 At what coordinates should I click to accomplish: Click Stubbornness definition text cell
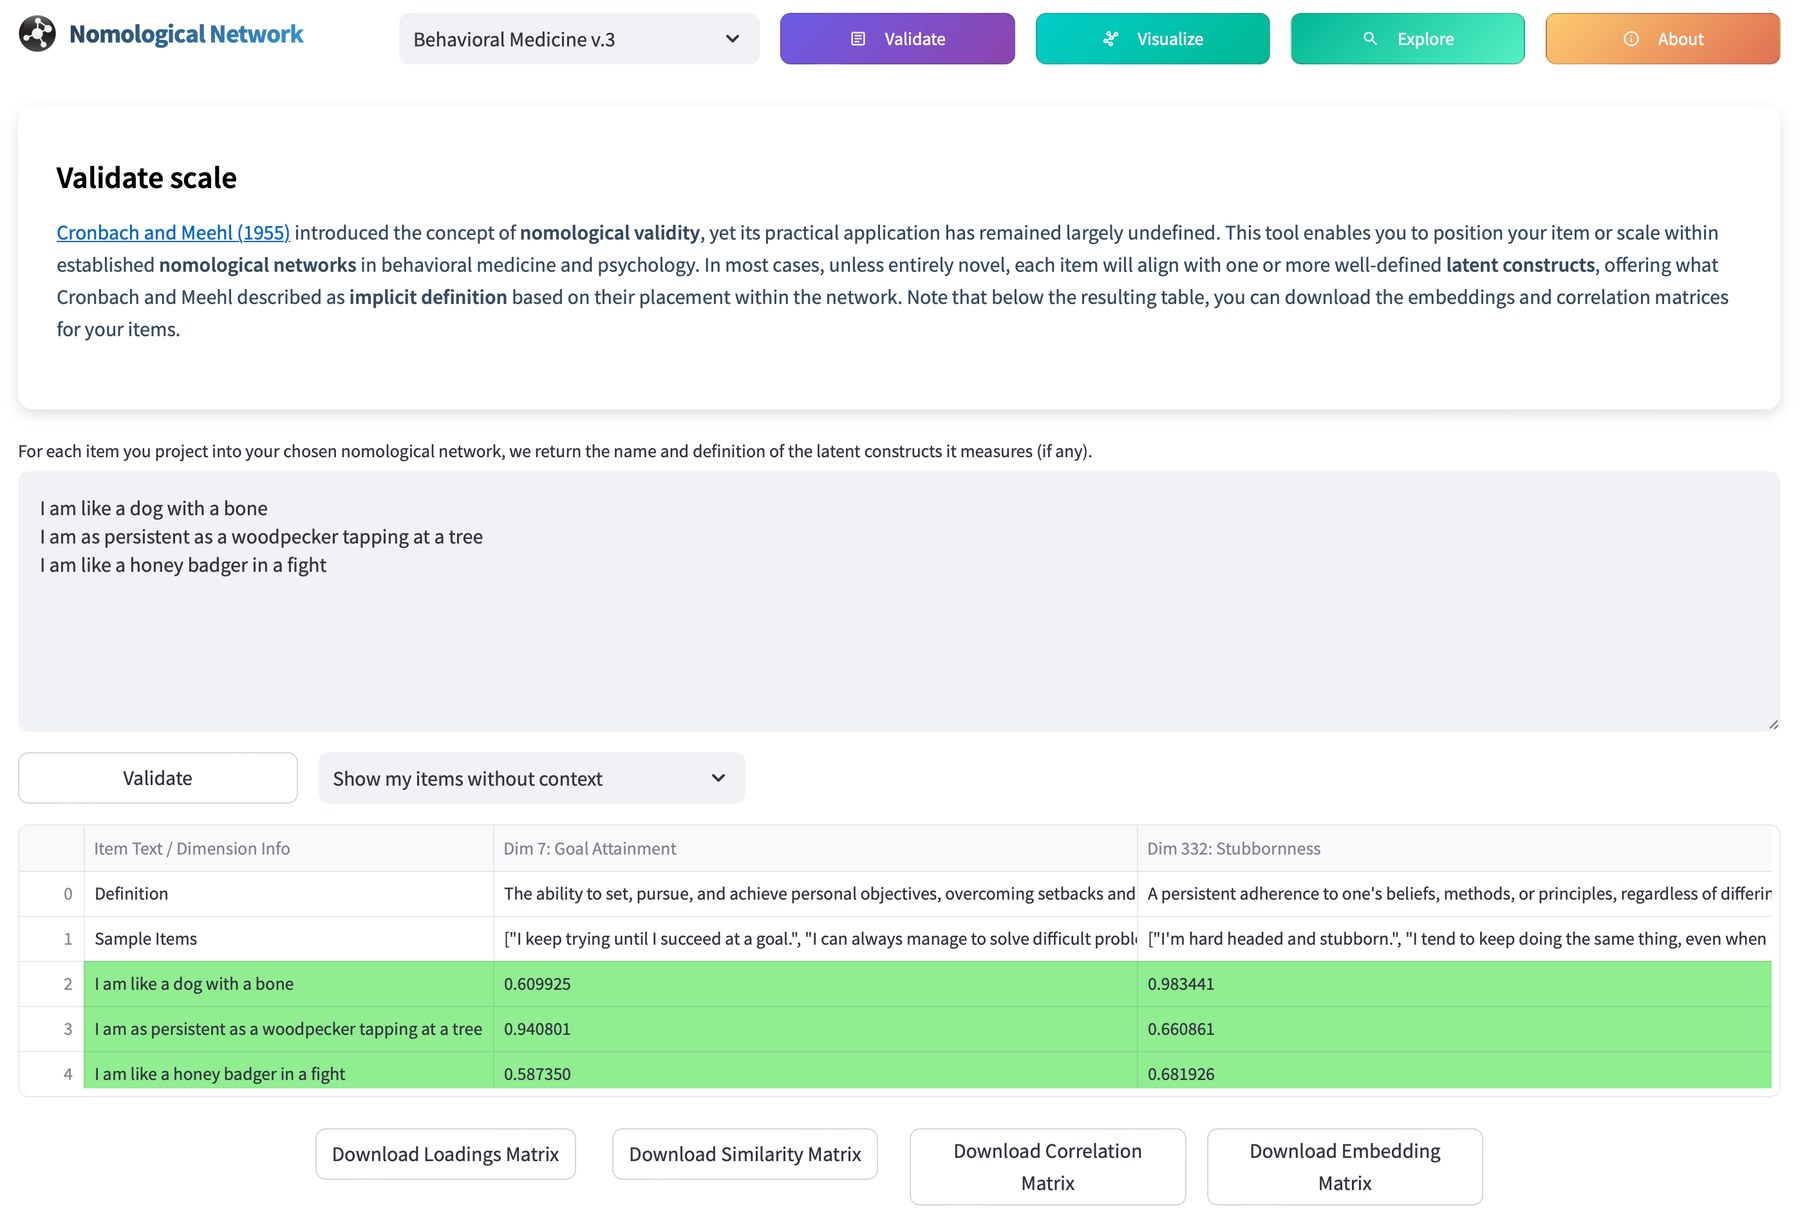point(1454,894)
